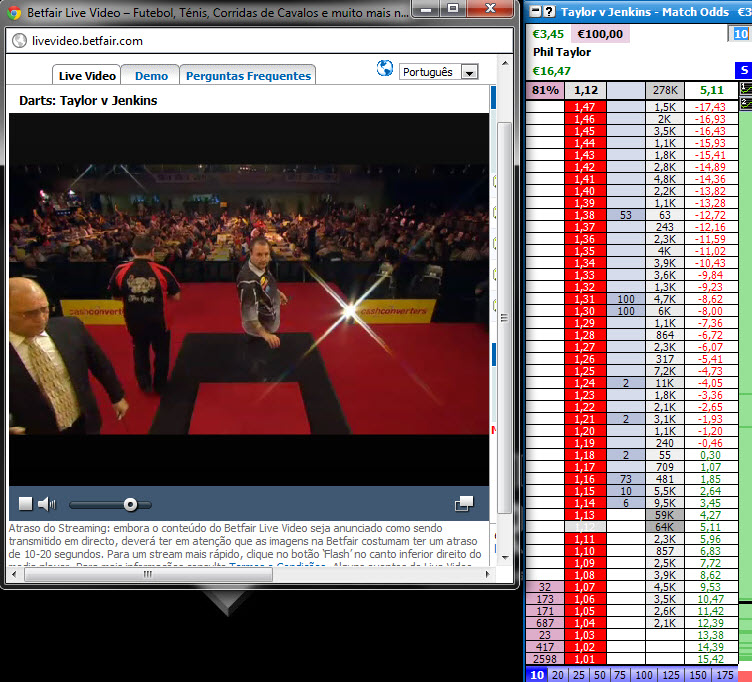Expand the Português language dropdown
This screenshot has height=682, width=752.
tap(470, 72)
